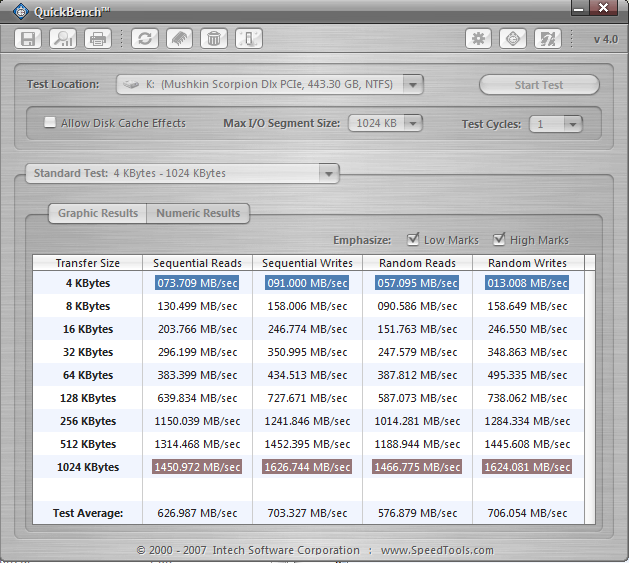
Task: Open the Test Cycles dropdown
Action: click(572, 124)
